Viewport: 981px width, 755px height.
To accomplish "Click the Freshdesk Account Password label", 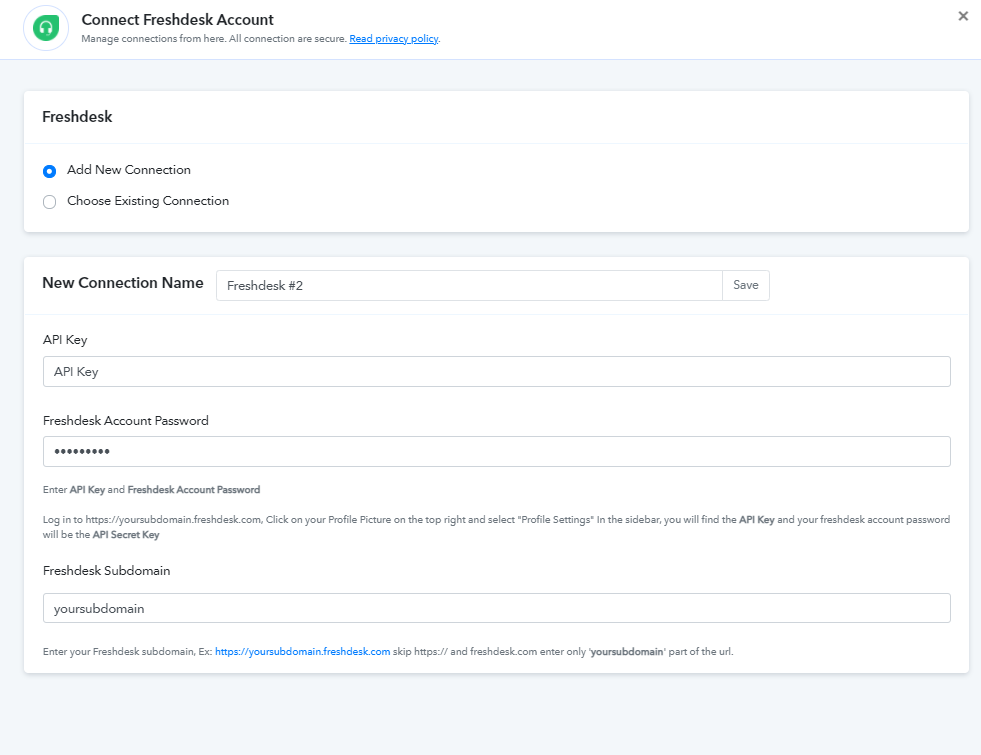I will point(126,421).
